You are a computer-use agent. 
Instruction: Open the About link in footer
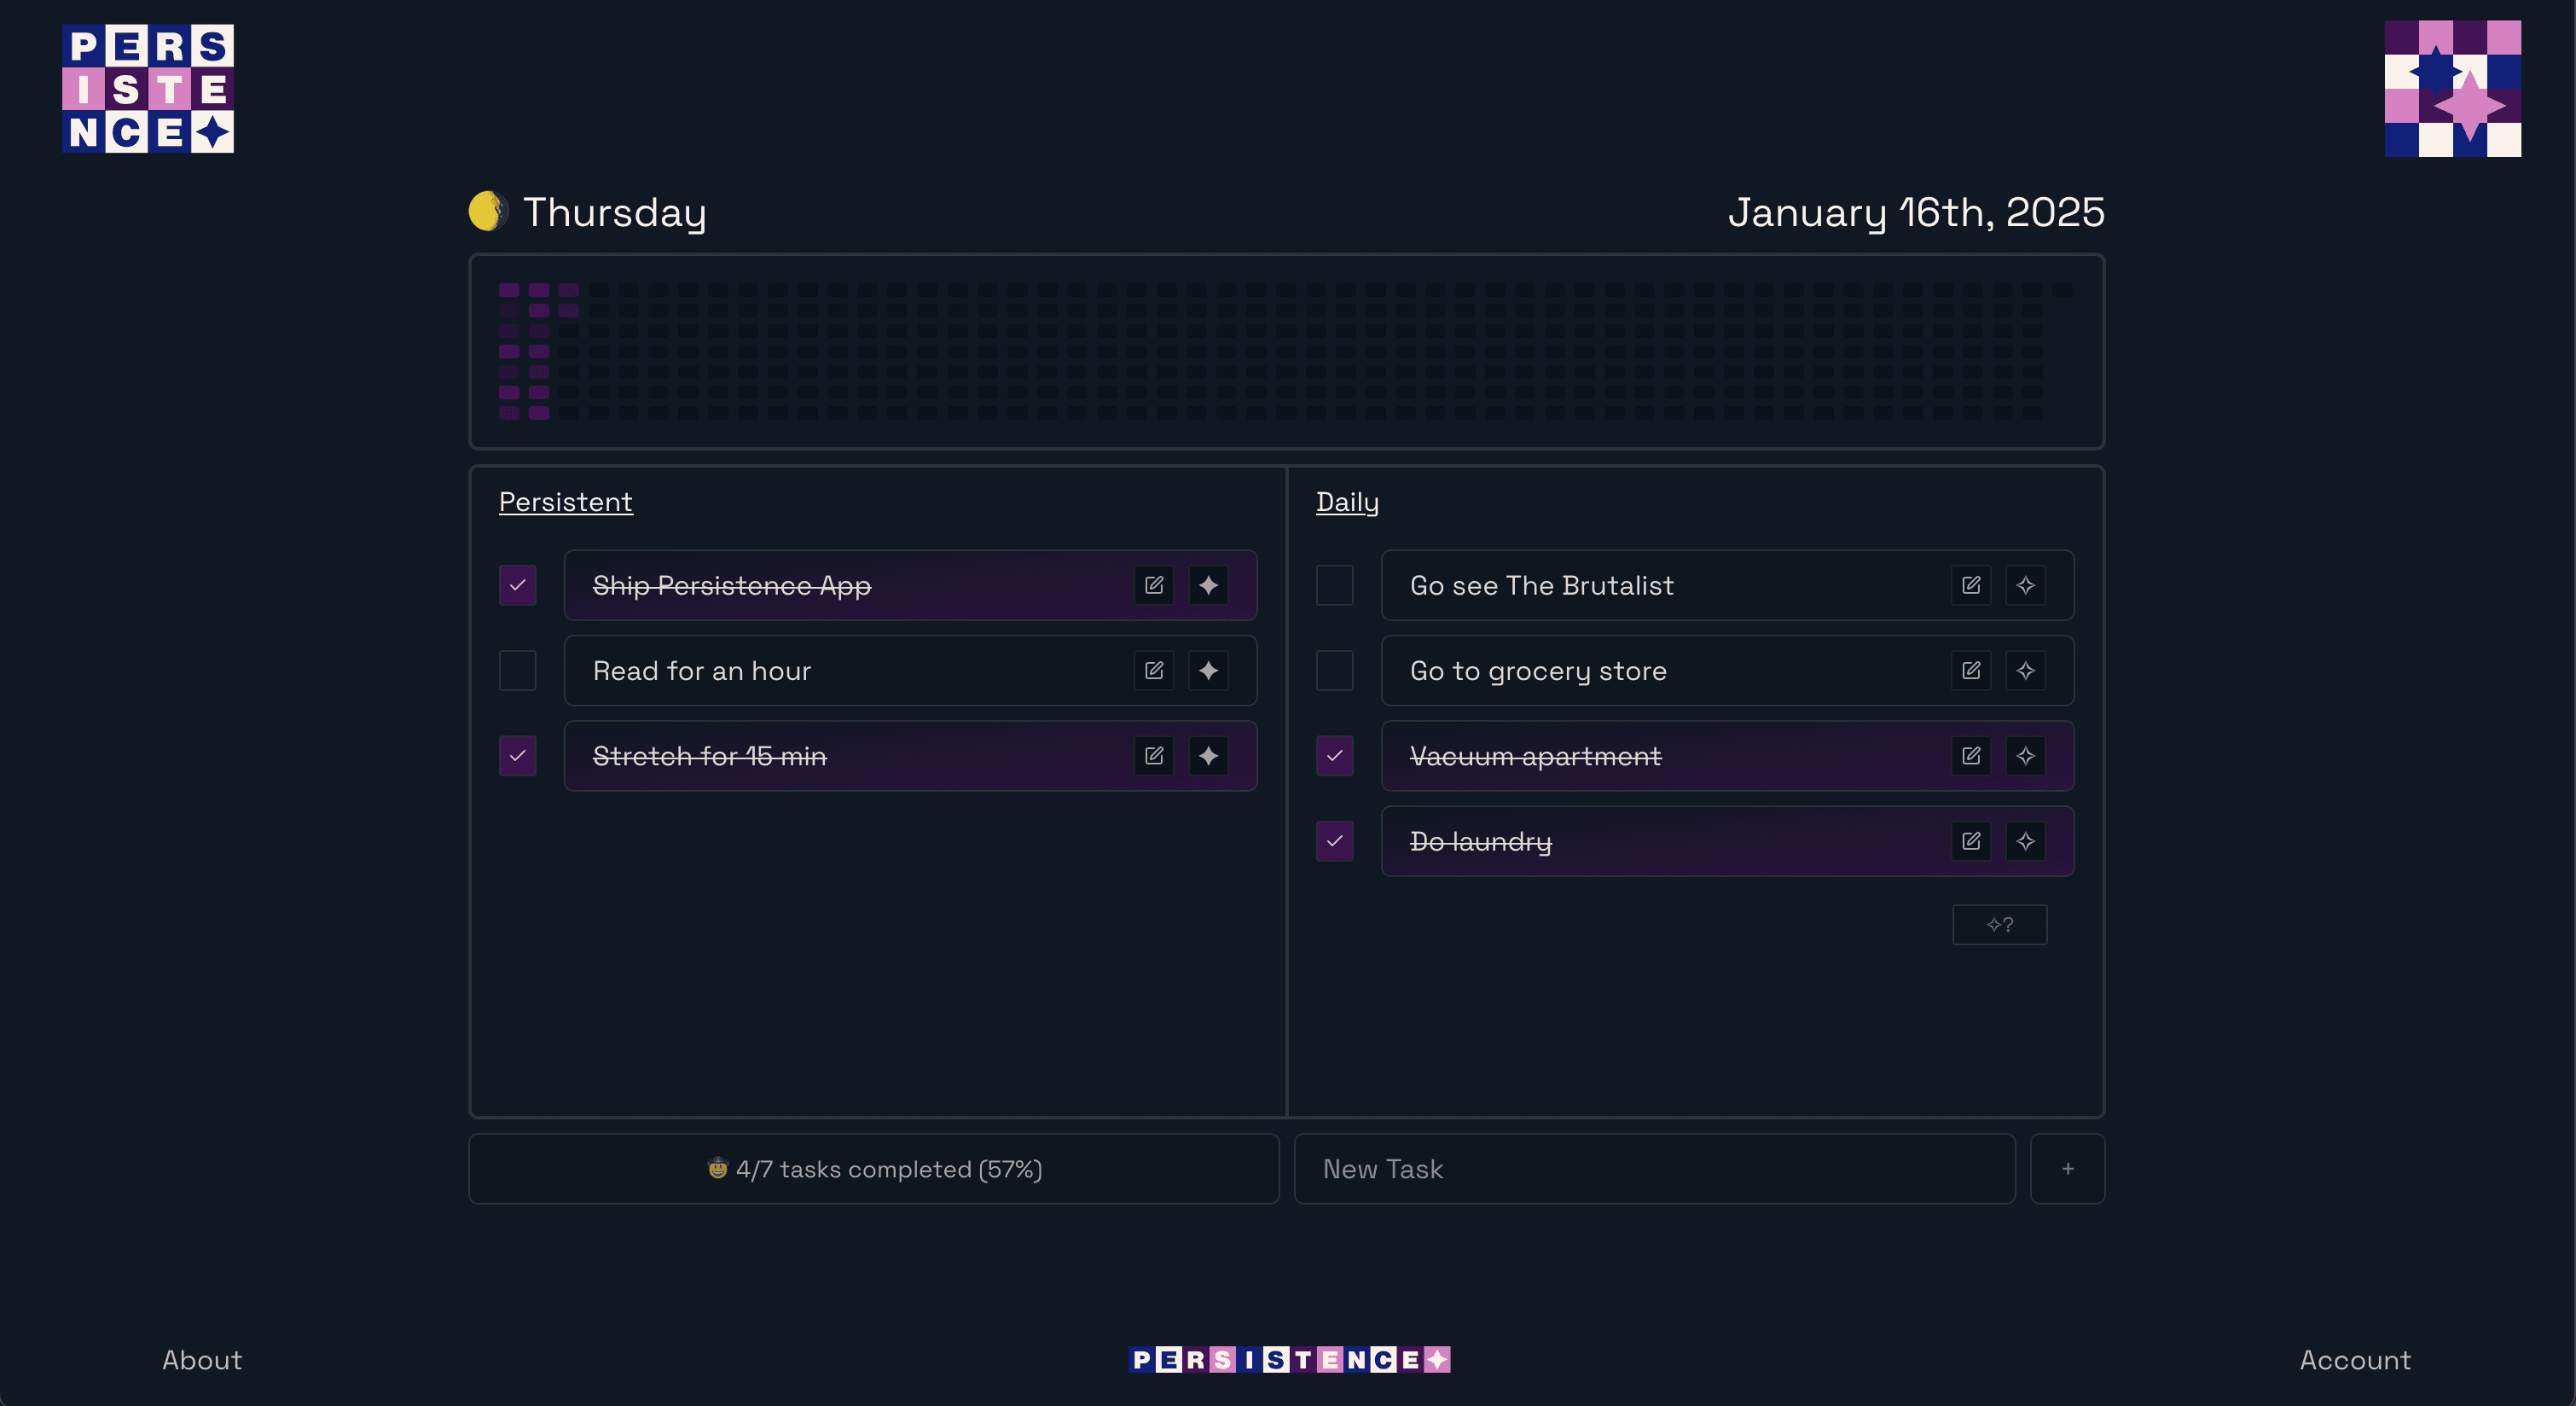pos(202,1360)
